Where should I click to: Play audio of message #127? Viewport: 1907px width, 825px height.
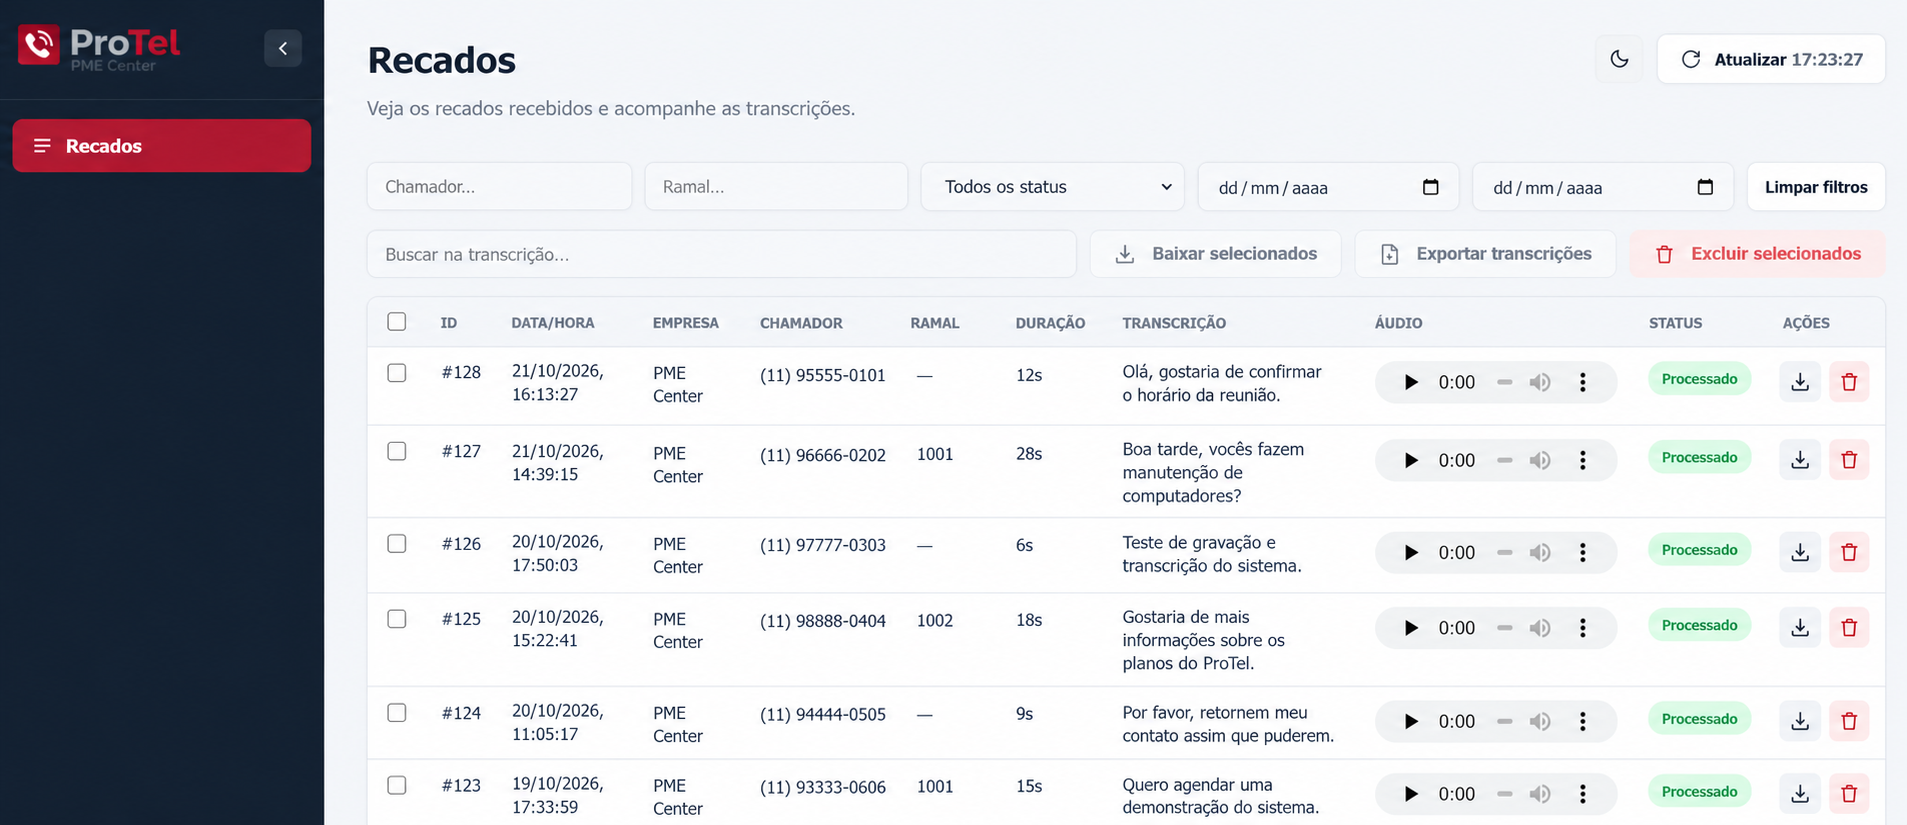[1411, 460]
